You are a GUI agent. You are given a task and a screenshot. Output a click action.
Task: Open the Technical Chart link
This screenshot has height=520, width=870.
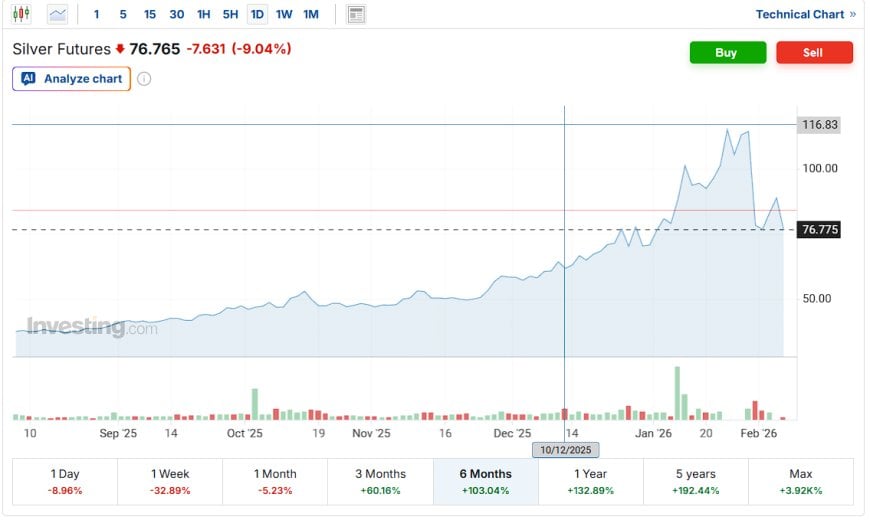click(805, 14)
